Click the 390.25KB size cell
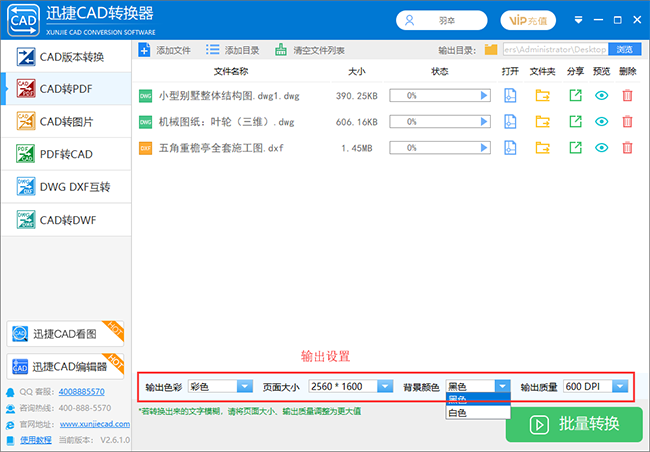Viewport: 650px width, 452px height. point(357,96)
